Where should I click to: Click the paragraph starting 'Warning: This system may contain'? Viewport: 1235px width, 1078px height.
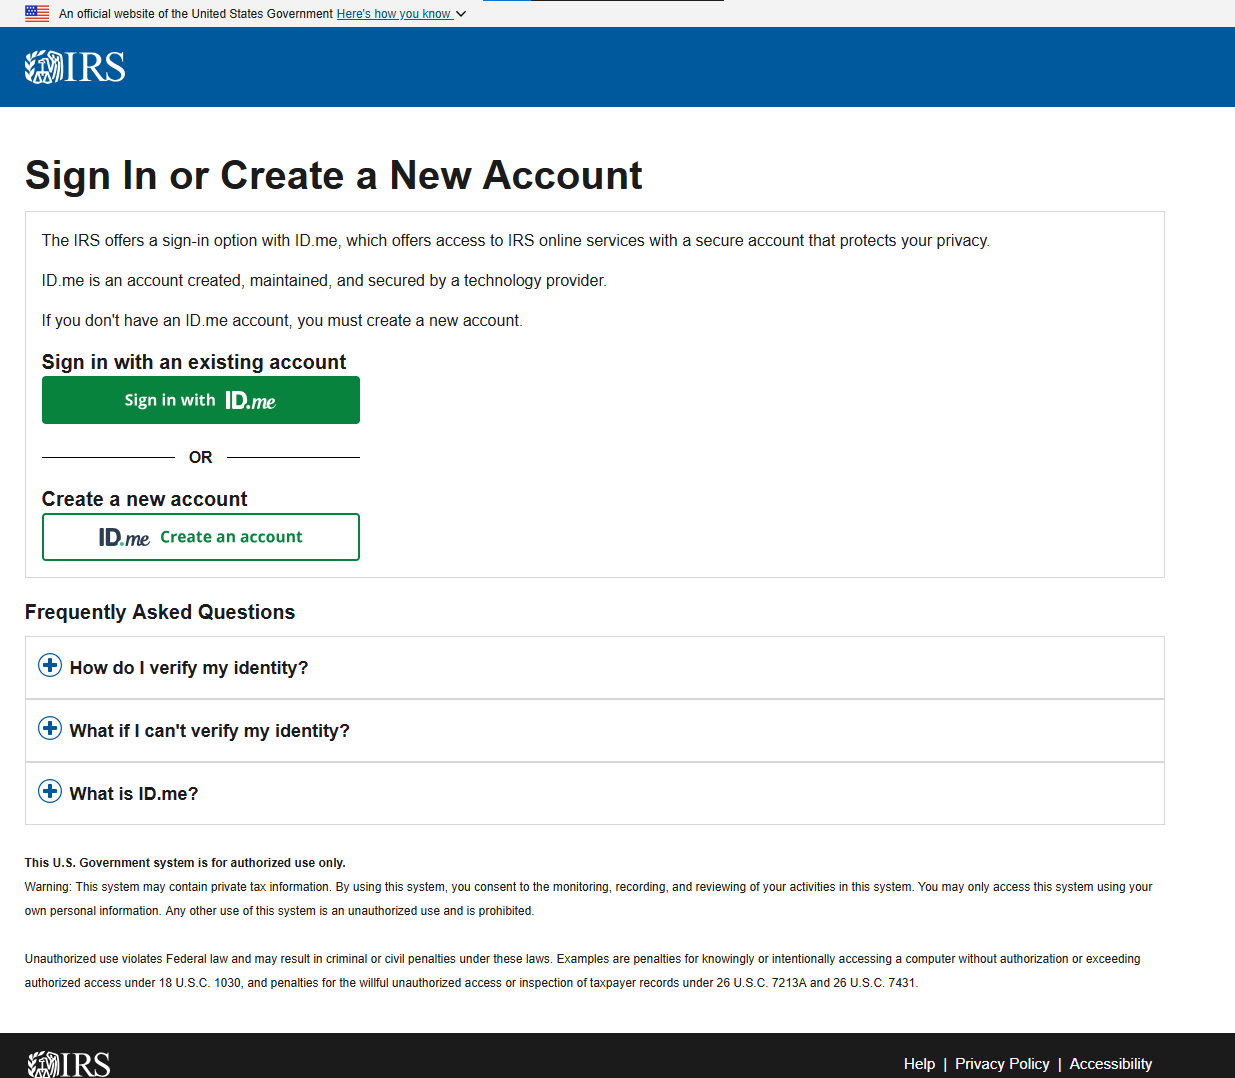pyautogui.click(x=589, y=899)
